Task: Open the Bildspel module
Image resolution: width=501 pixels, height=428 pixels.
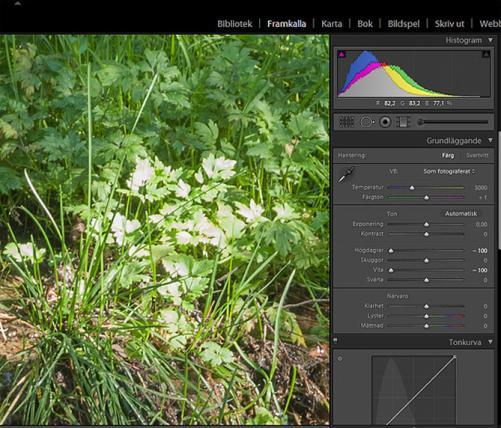Action: point(403,24)
